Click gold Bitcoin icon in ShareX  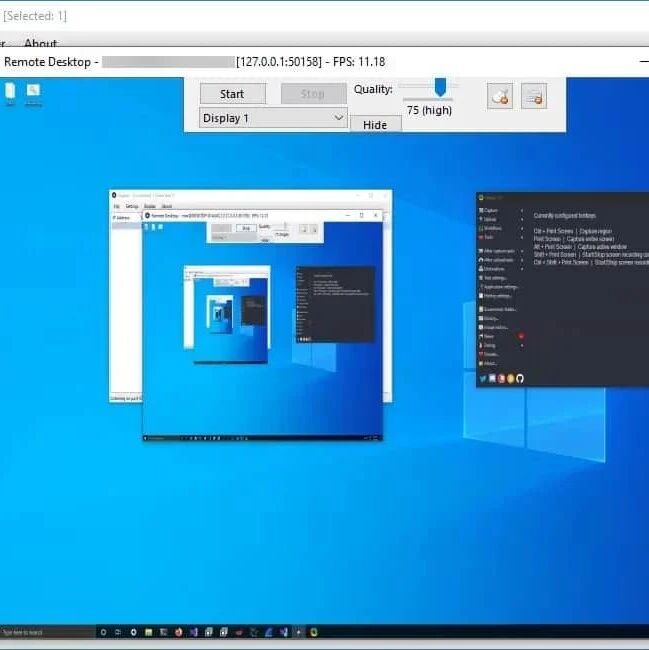(511, 378)
